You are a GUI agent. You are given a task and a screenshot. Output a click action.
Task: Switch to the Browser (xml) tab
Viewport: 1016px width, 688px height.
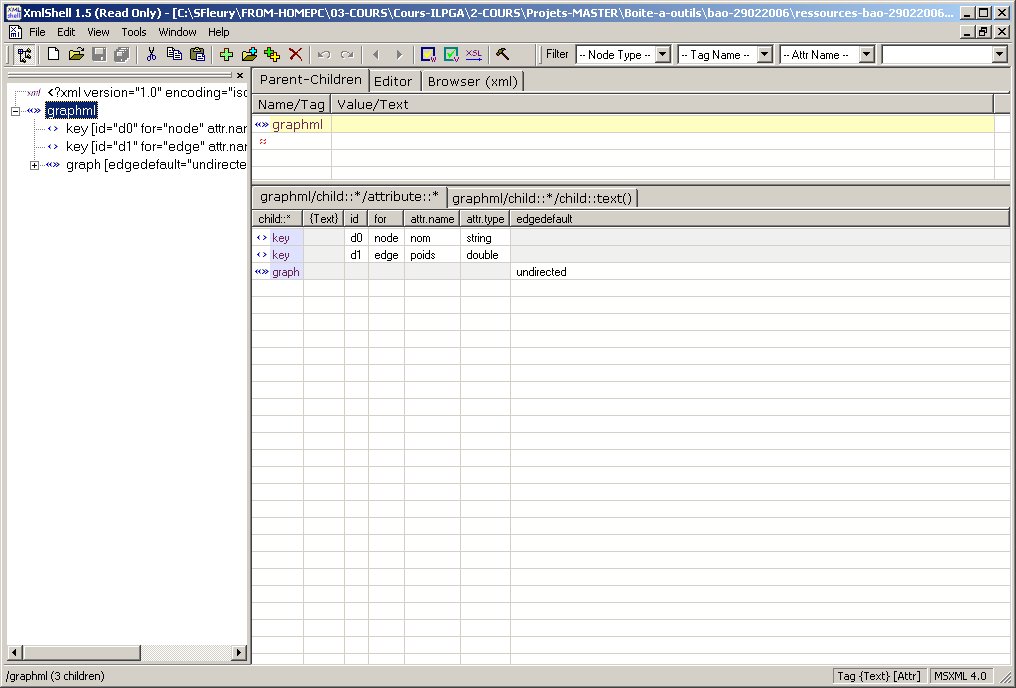point(472,81)
